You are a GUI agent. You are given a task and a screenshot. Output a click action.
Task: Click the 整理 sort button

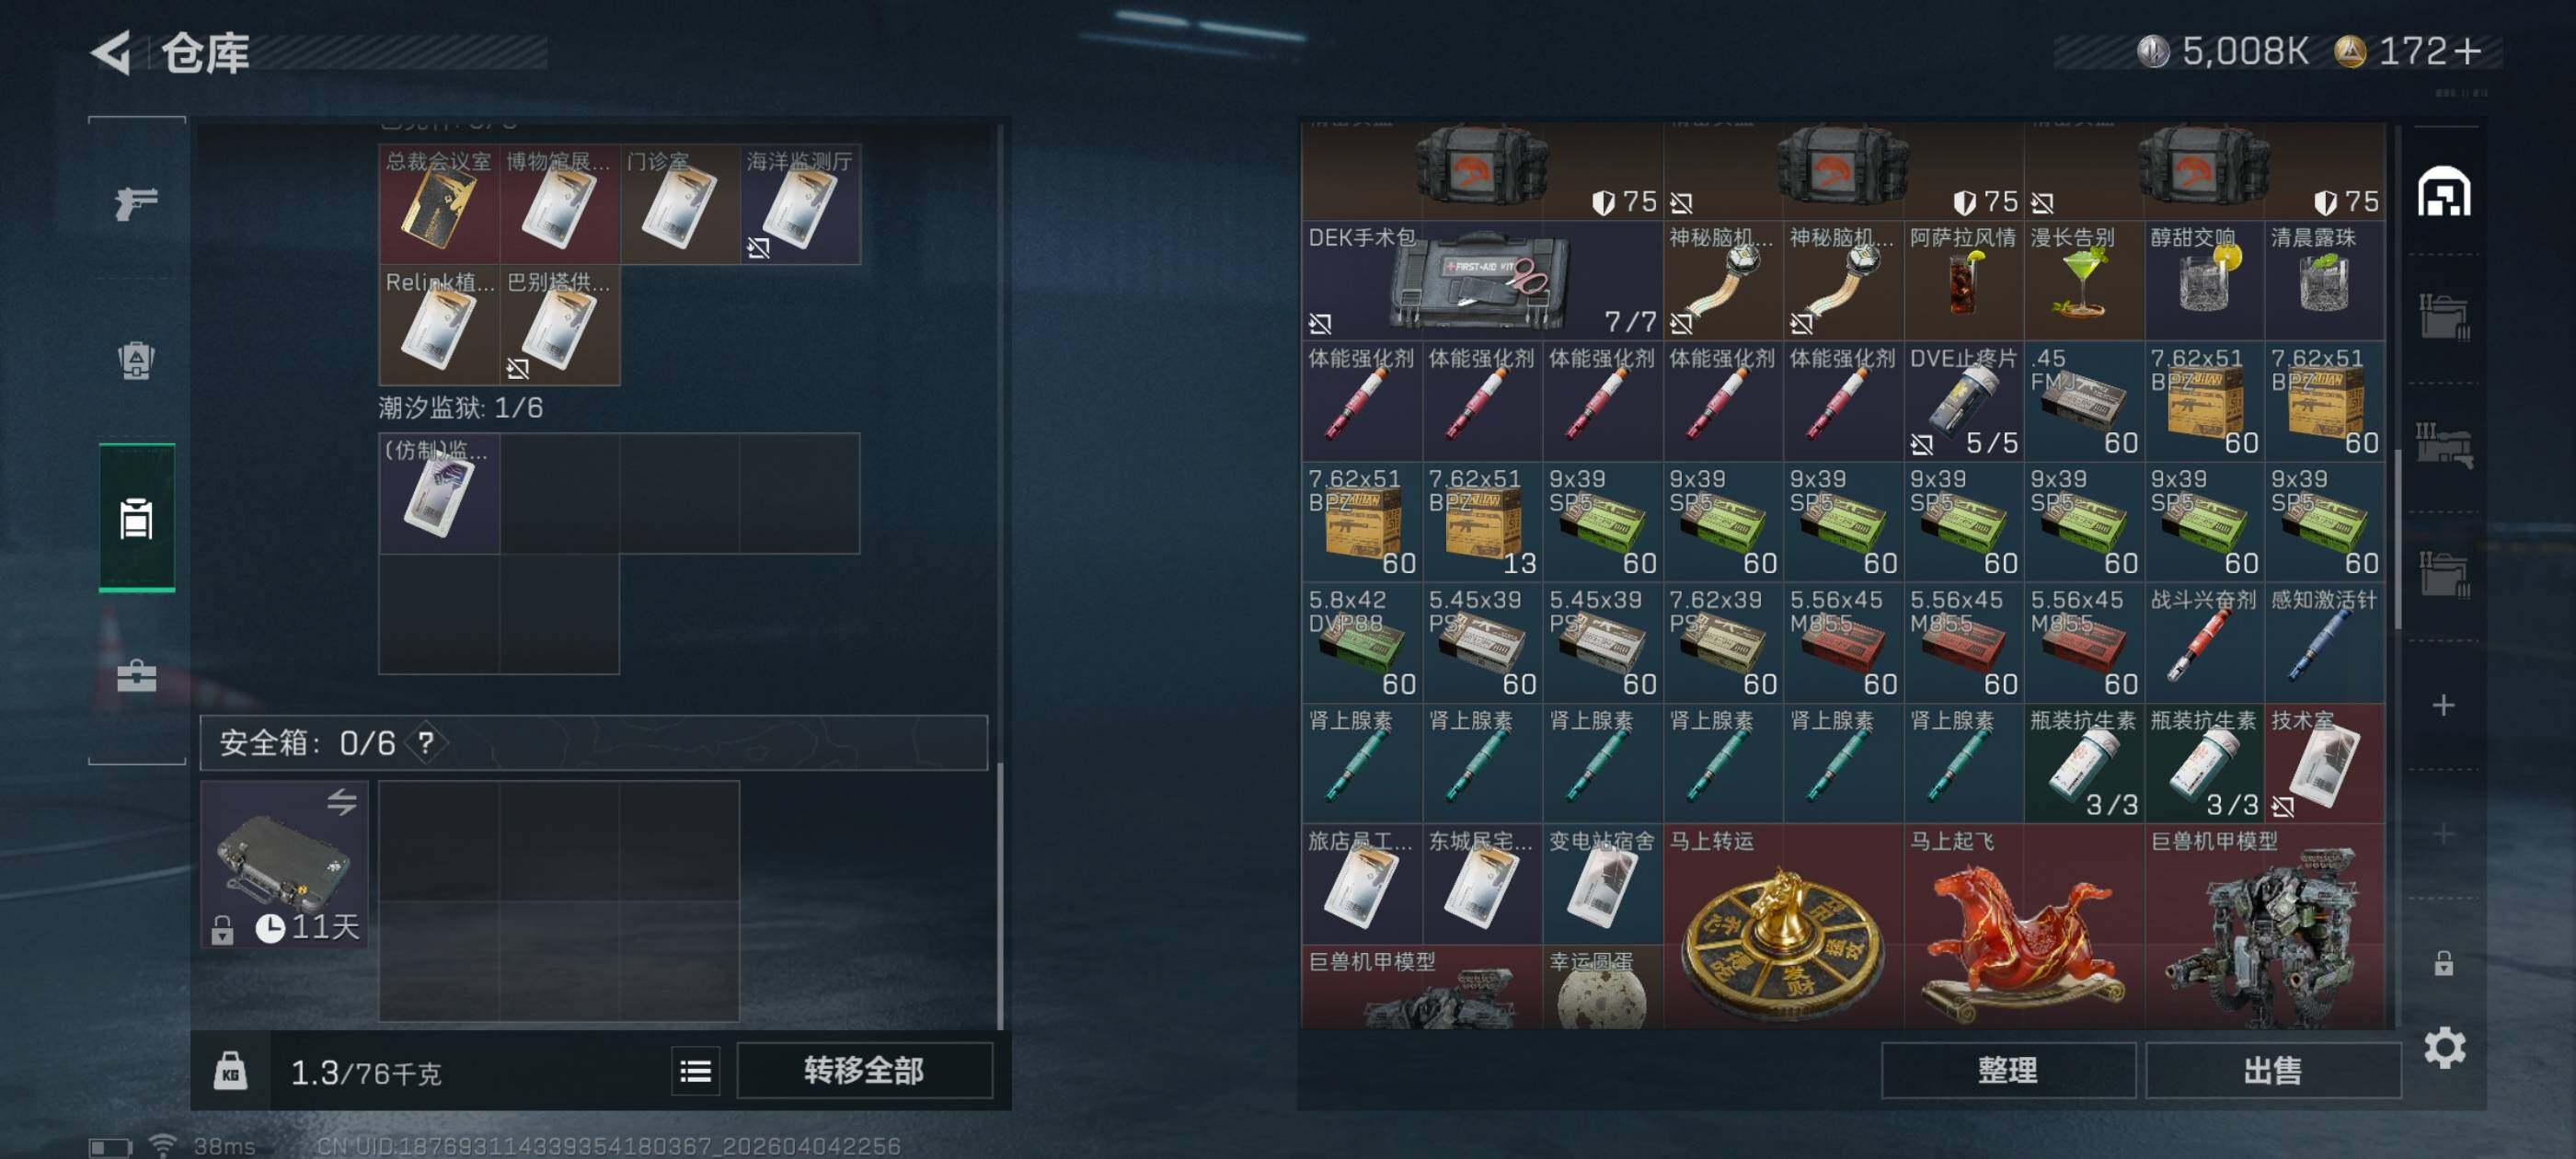pyautogui.click(x=2007, y=1070)
